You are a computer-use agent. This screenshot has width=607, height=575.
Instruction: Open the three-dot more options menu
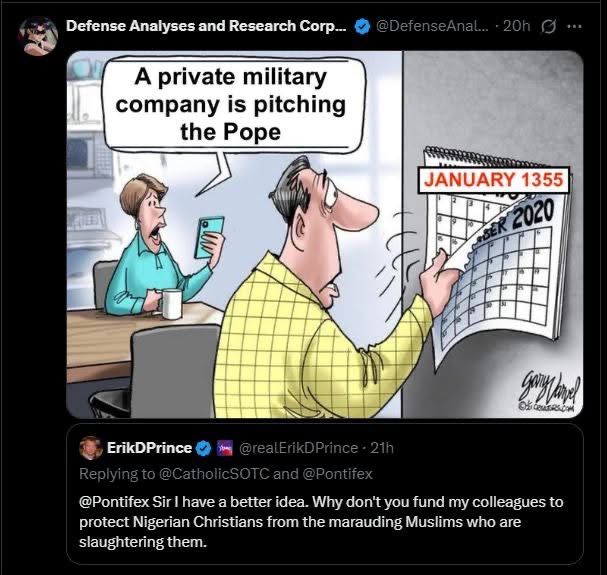click(x=574, y=26)
